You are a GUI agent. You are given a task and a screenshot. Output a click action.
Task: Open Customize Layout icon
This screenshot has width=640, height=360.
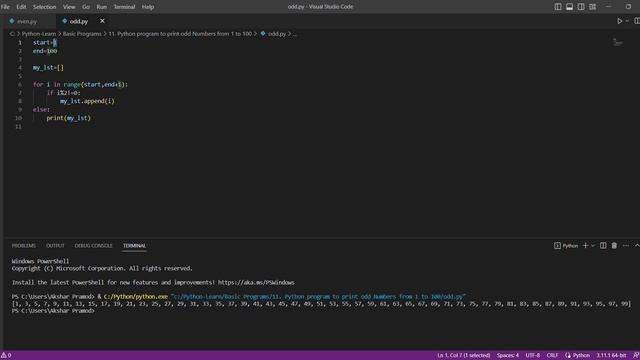tap(593, 7)
